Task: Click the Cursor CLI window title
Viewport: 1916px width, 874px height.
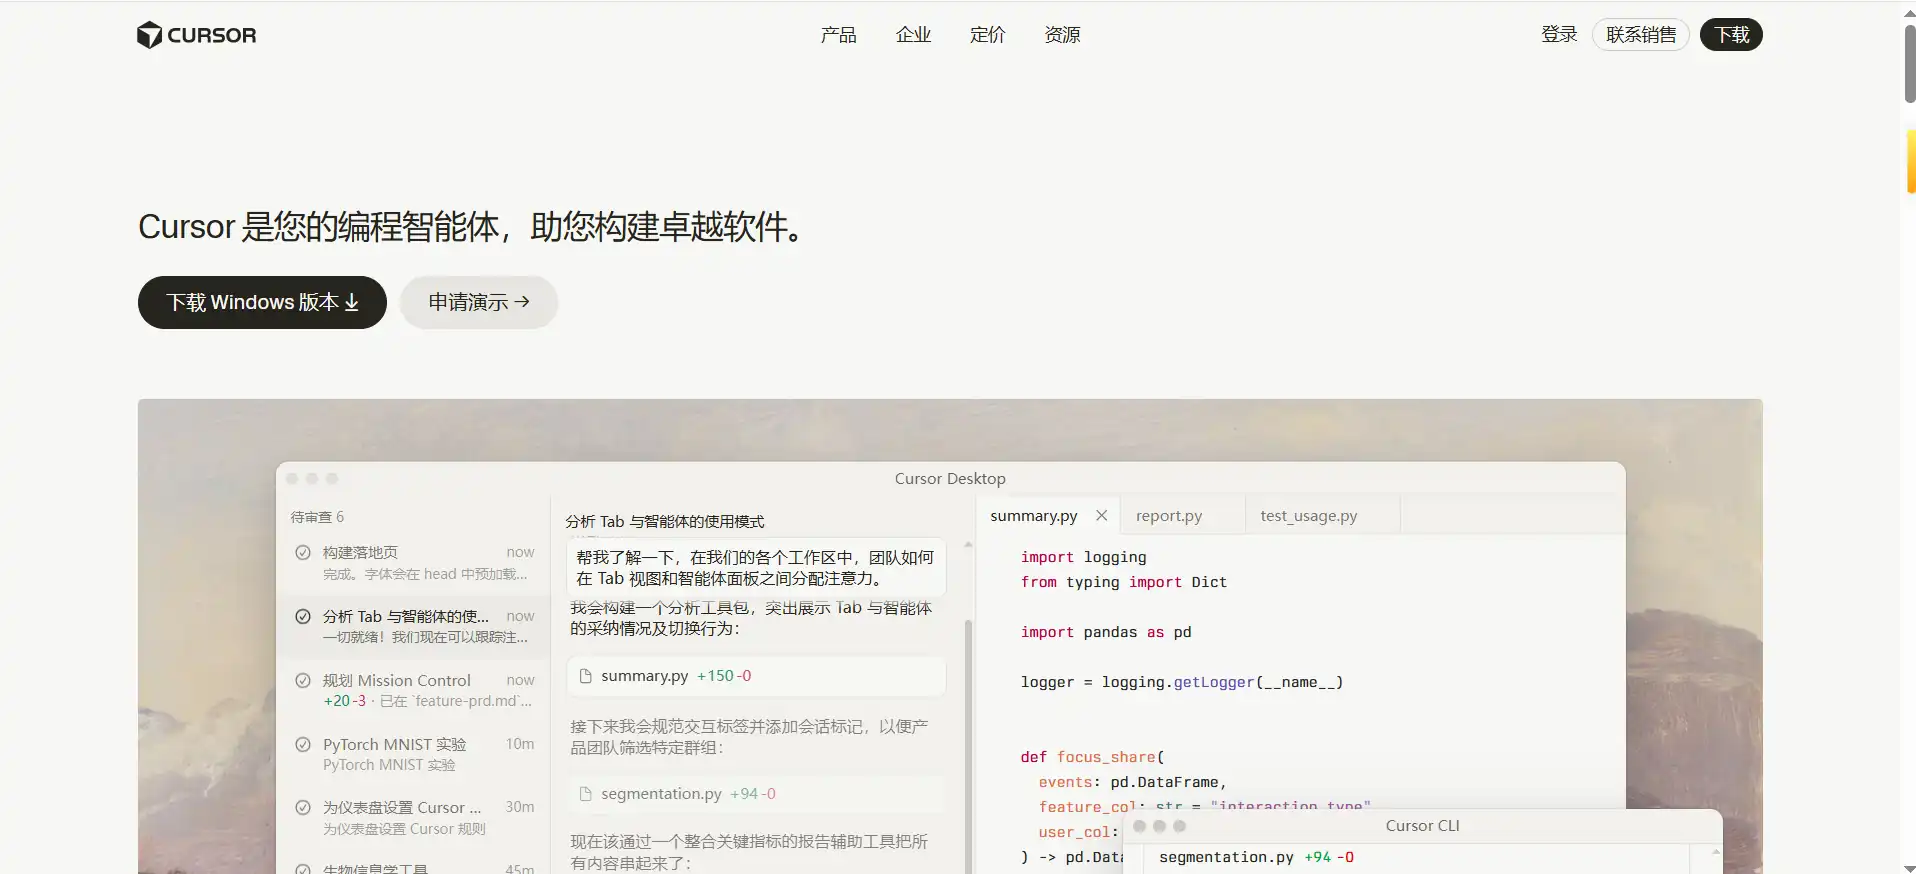Action: [1422, 826]
